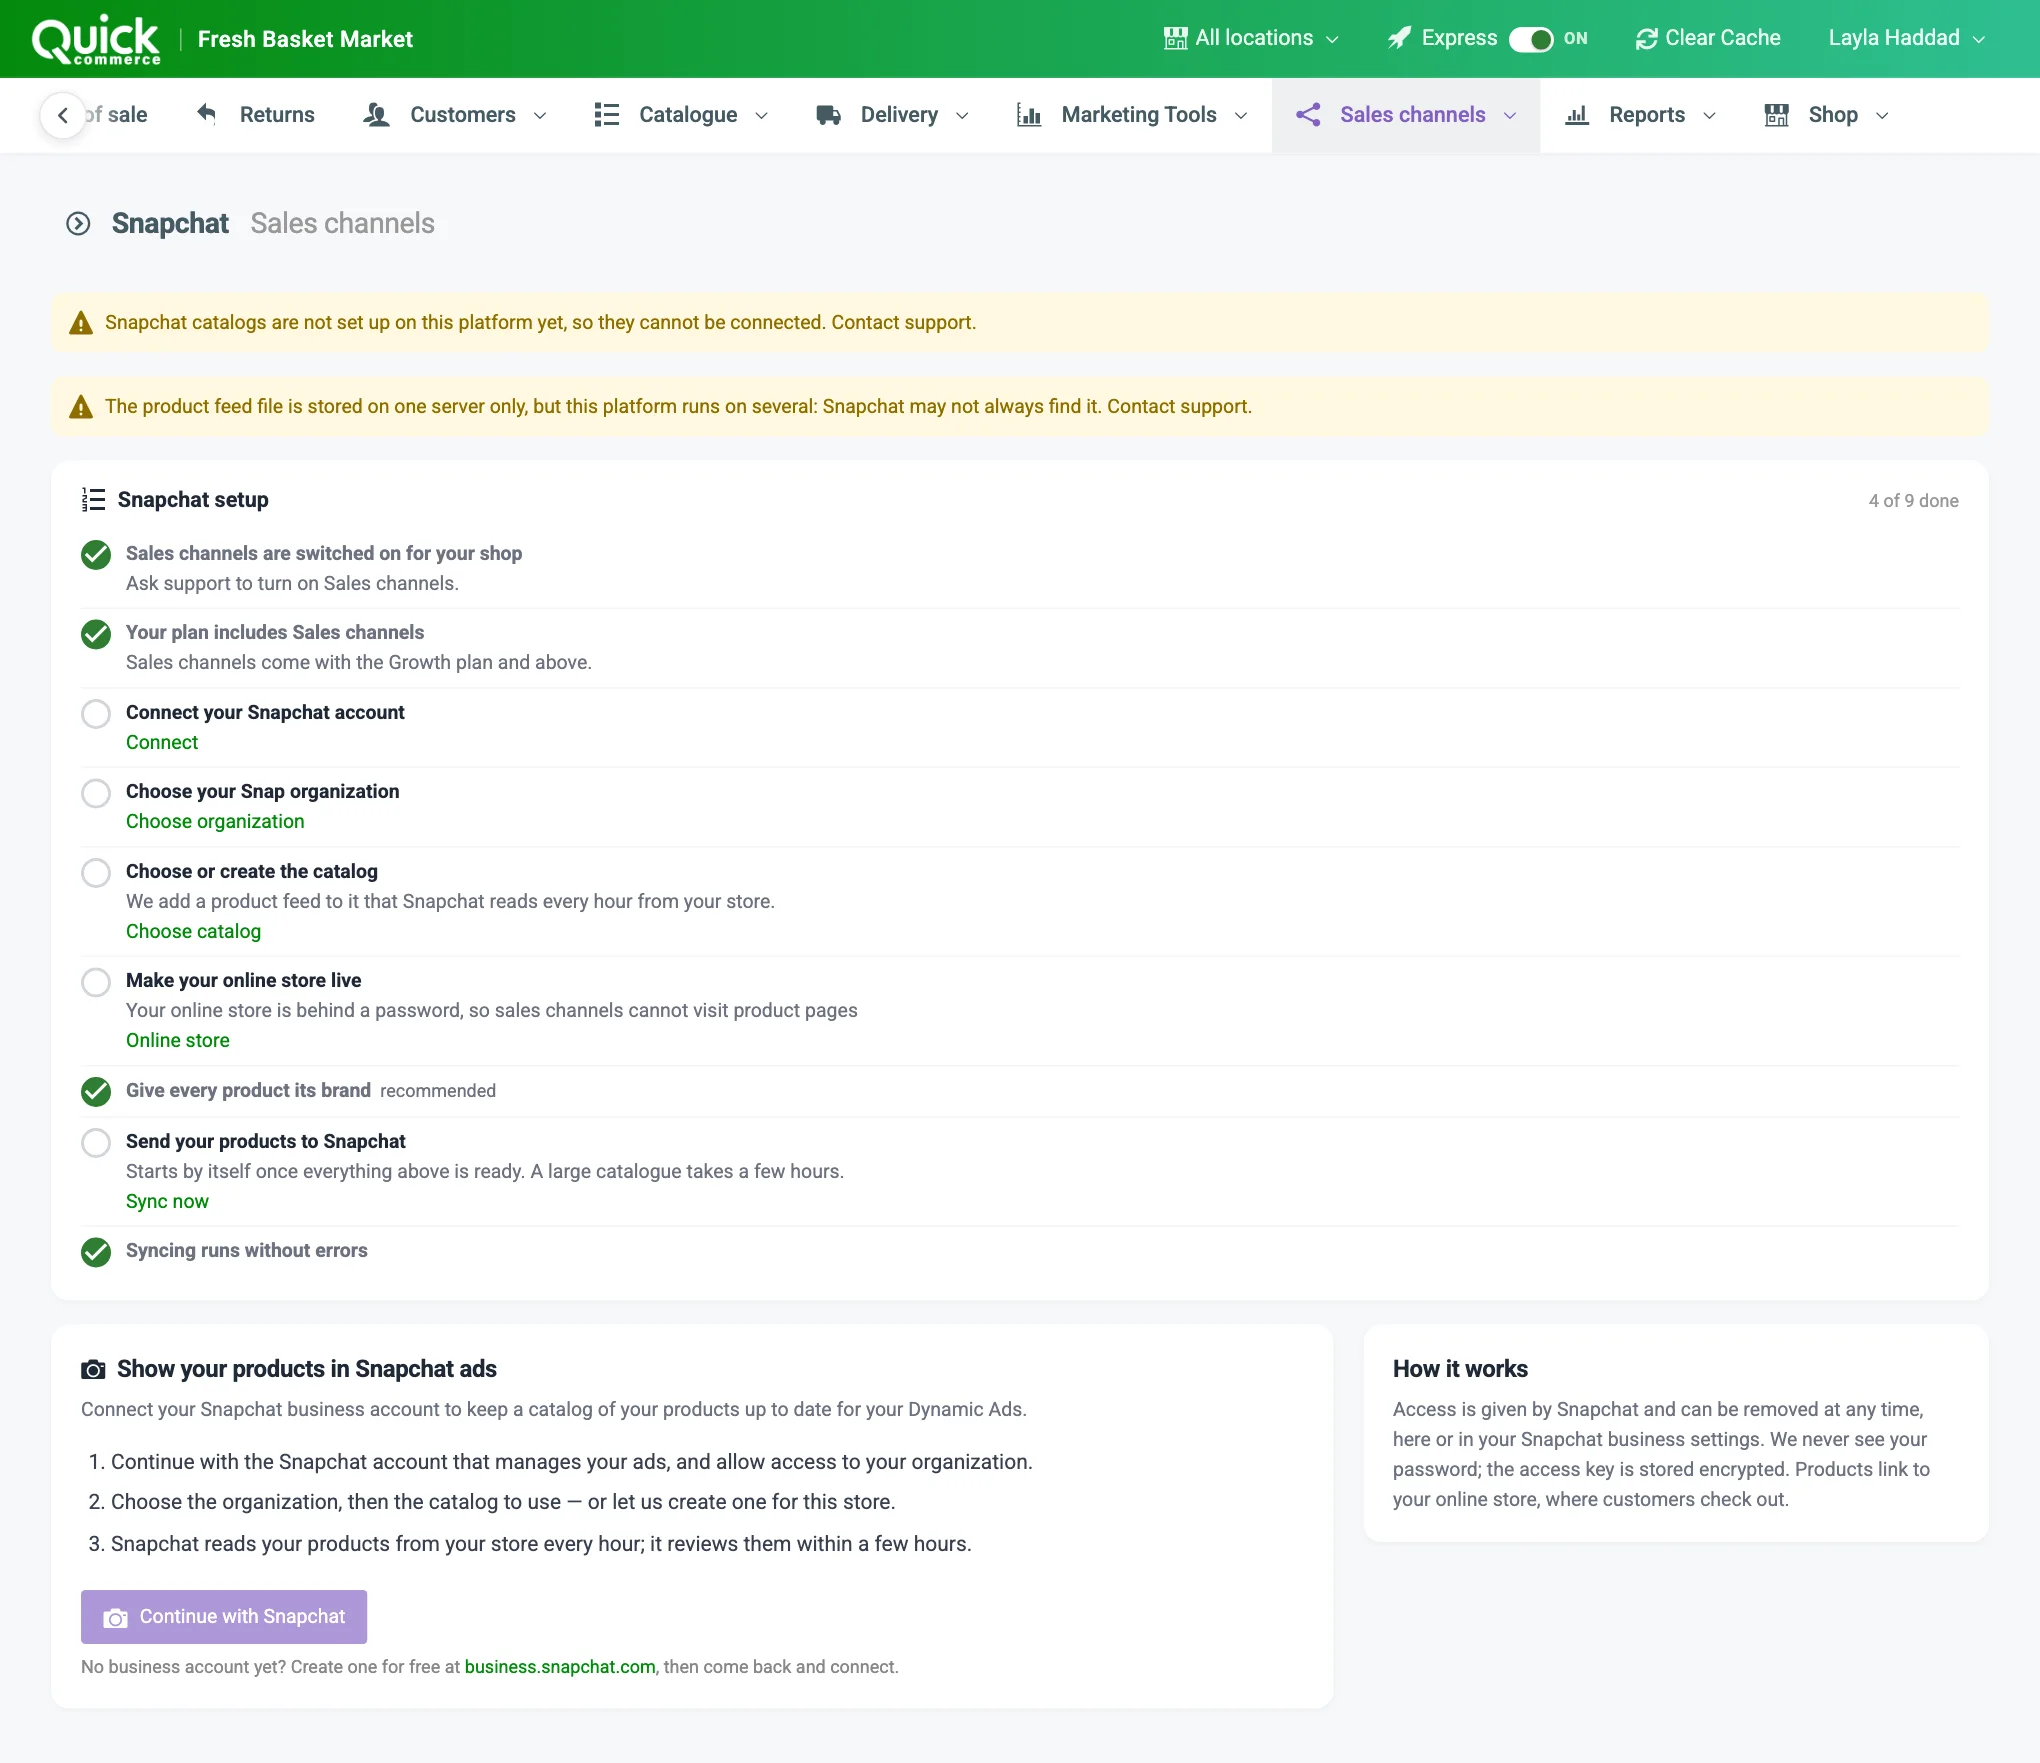2040x1763 pixels.
Task: Toggle the Express switch off
Action: click(1530, 39)
